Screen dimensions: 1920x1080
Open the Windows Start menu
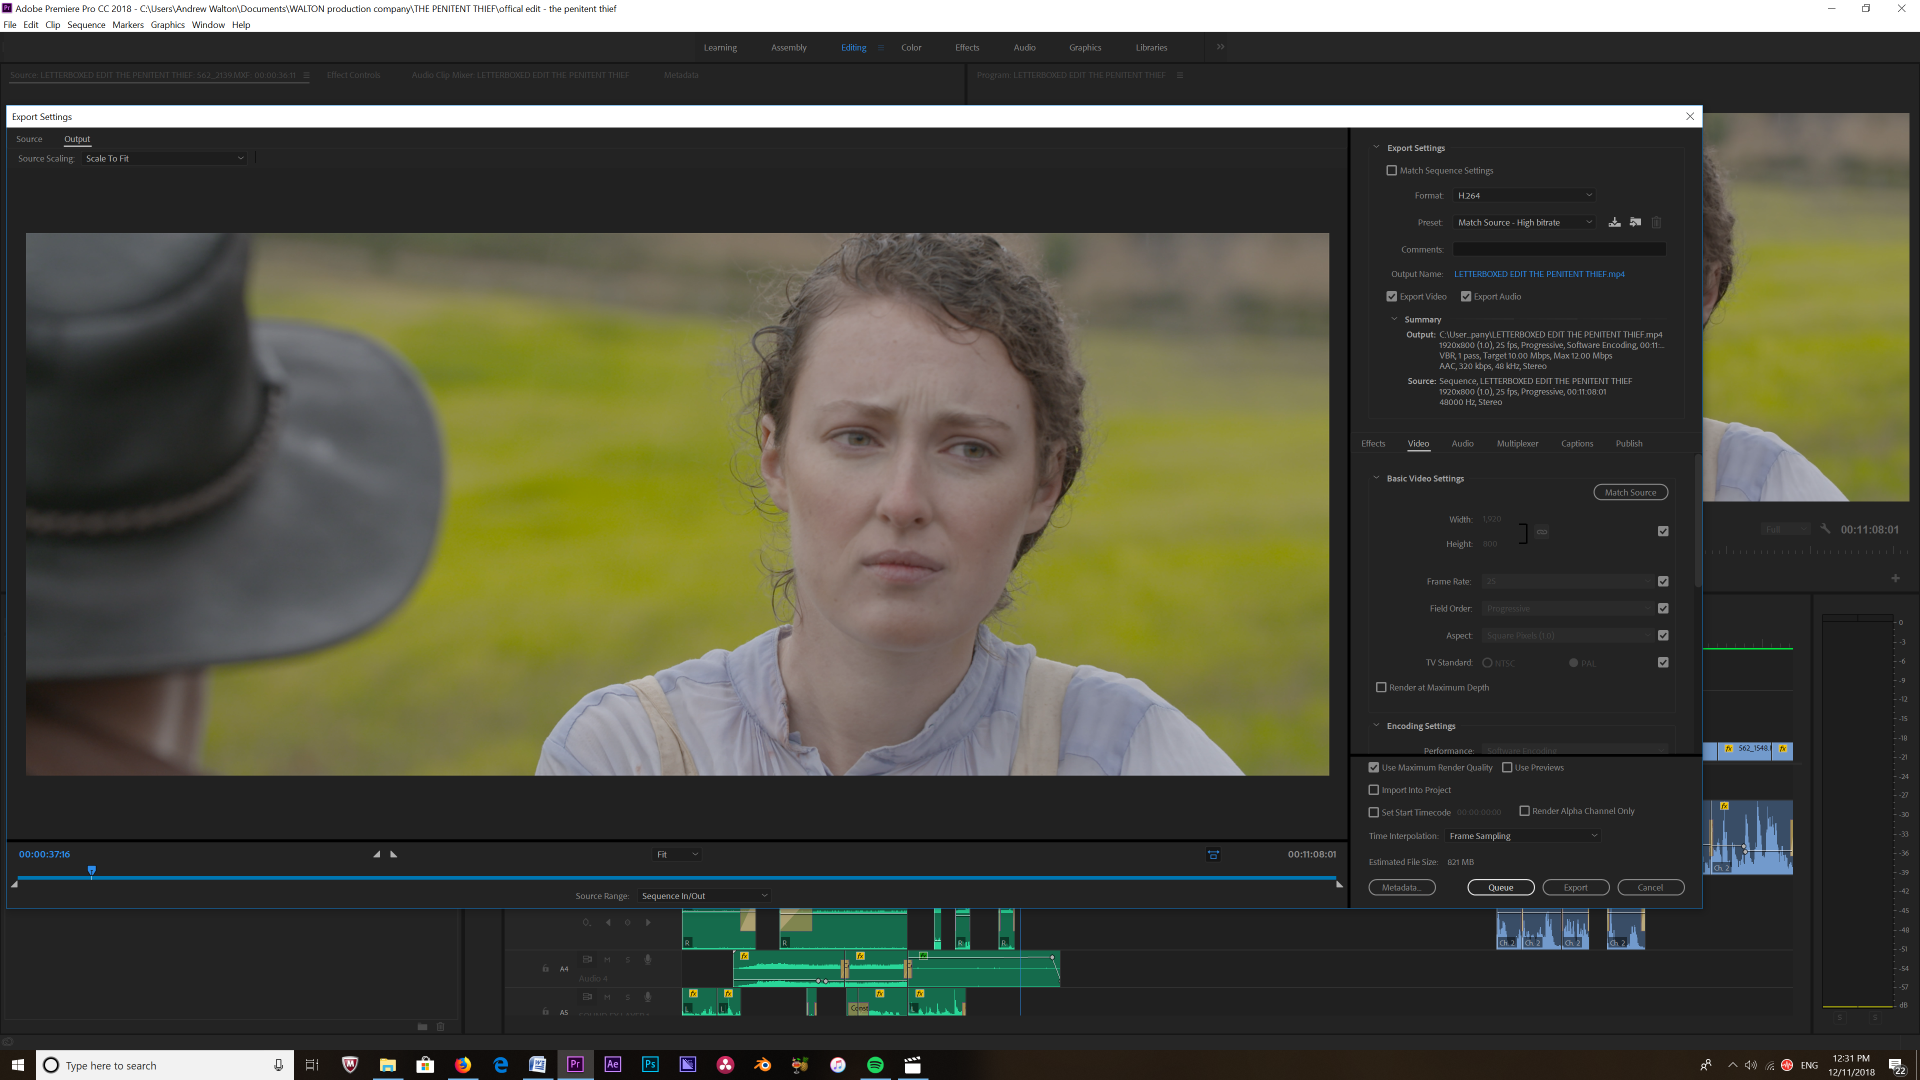[x=17, y=1064]
